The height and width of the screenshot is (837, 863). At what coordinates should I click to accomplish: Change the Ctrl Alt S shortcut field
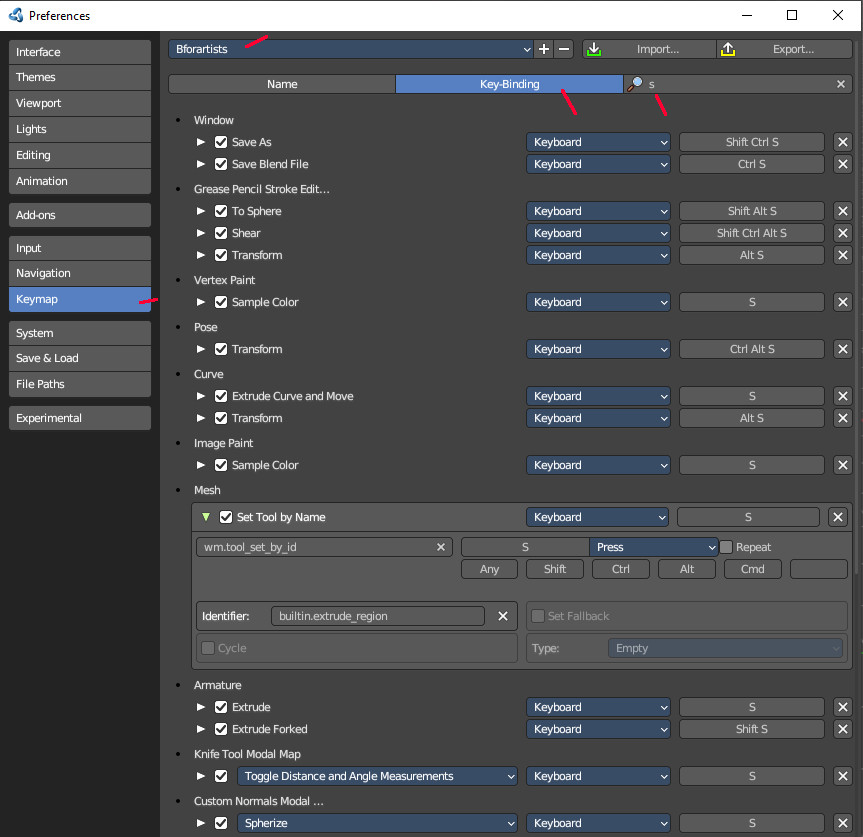[x=752, y=349]
